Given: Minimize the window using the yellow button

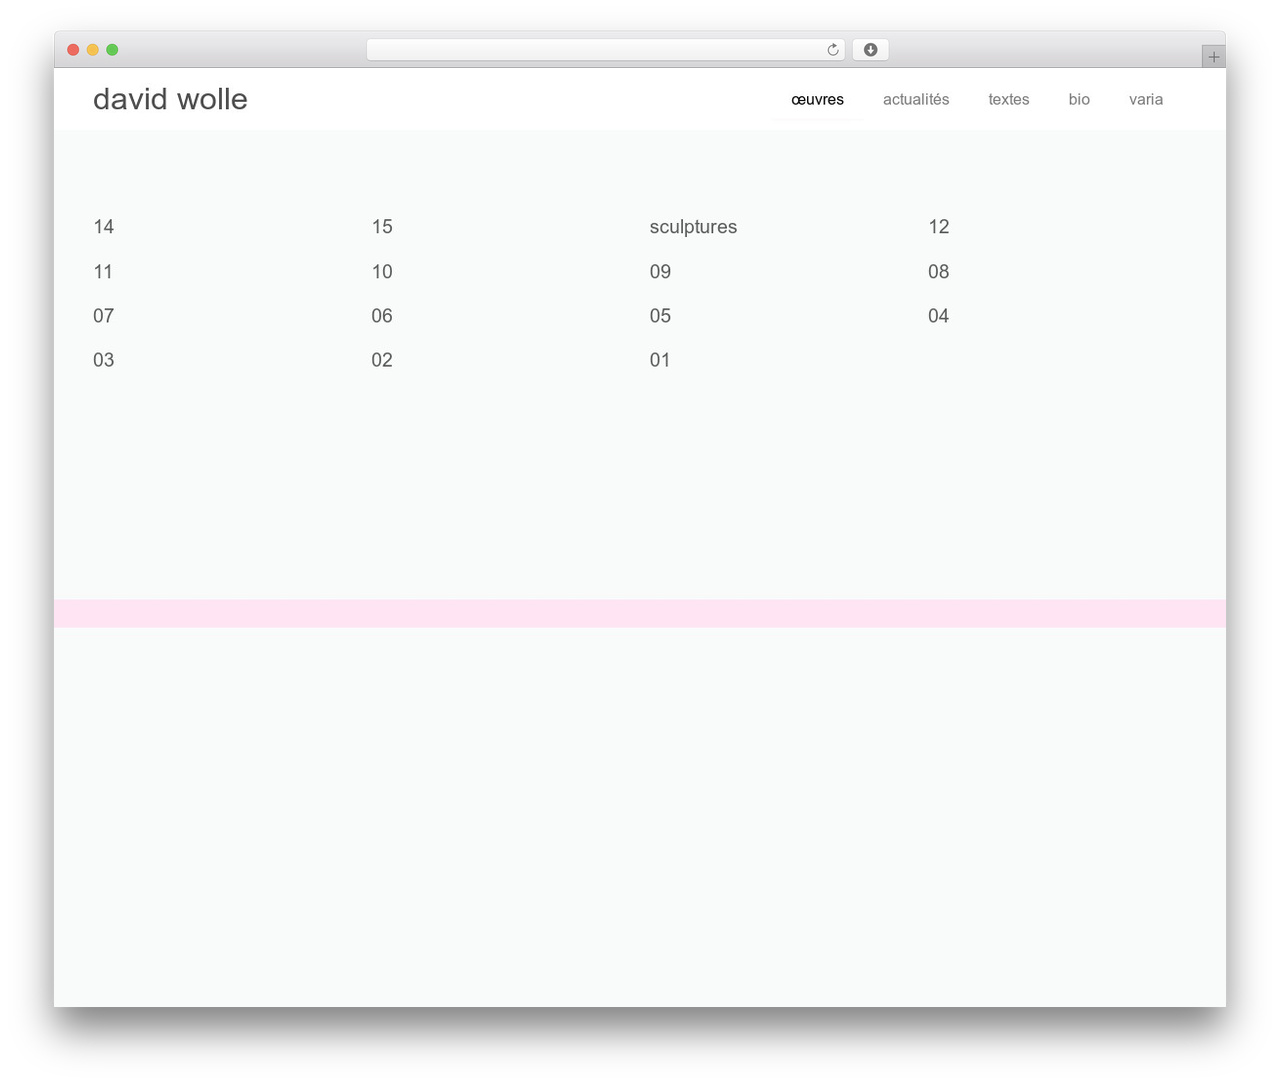Looking at the screenshot, I should click(x=93, y=50).
